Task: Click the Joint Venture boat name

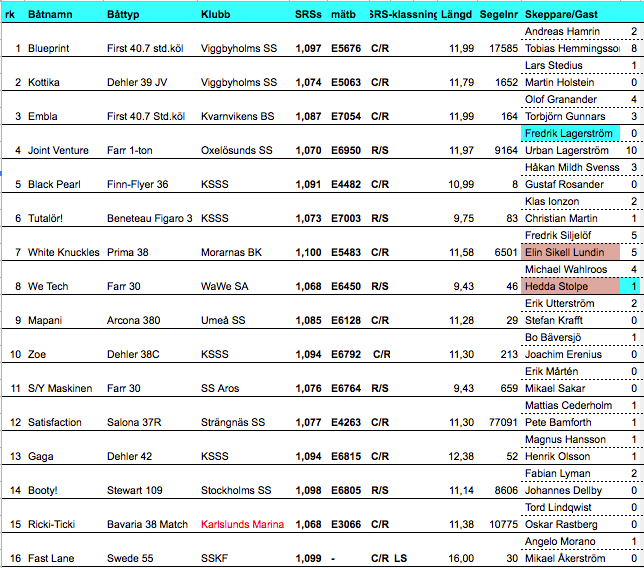Action: (59, 150)
